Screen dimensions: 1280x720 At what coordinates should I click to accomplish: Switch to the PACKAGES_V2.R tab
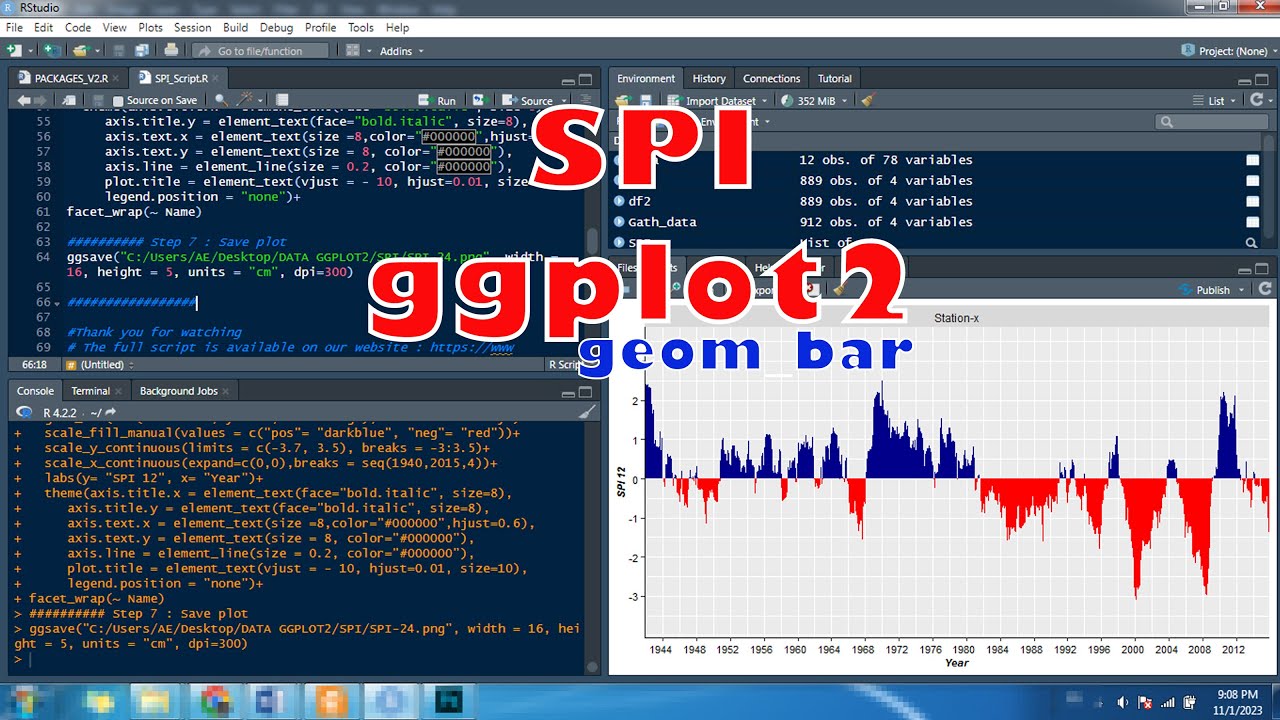[70, 78]
